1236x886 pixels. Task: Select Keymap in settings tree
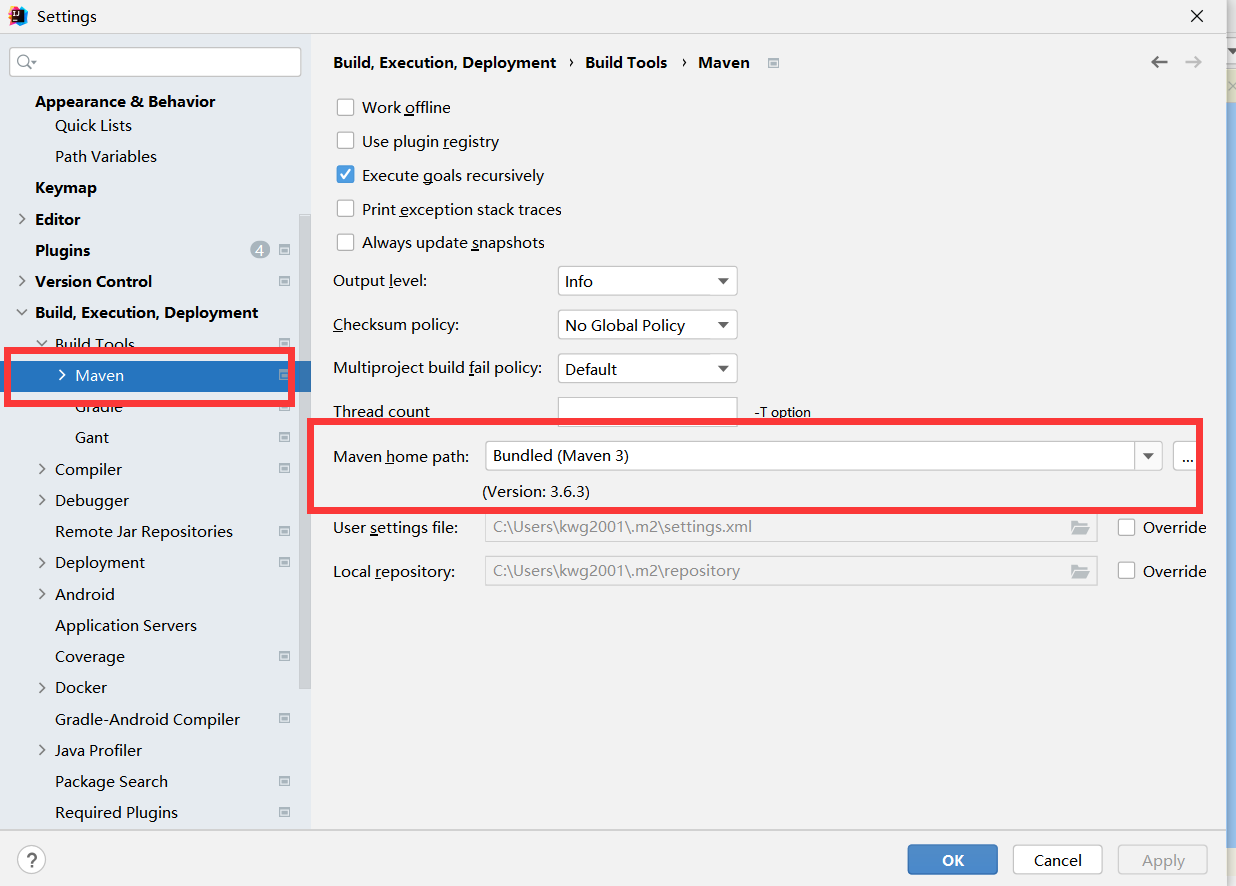click(66, 187)
